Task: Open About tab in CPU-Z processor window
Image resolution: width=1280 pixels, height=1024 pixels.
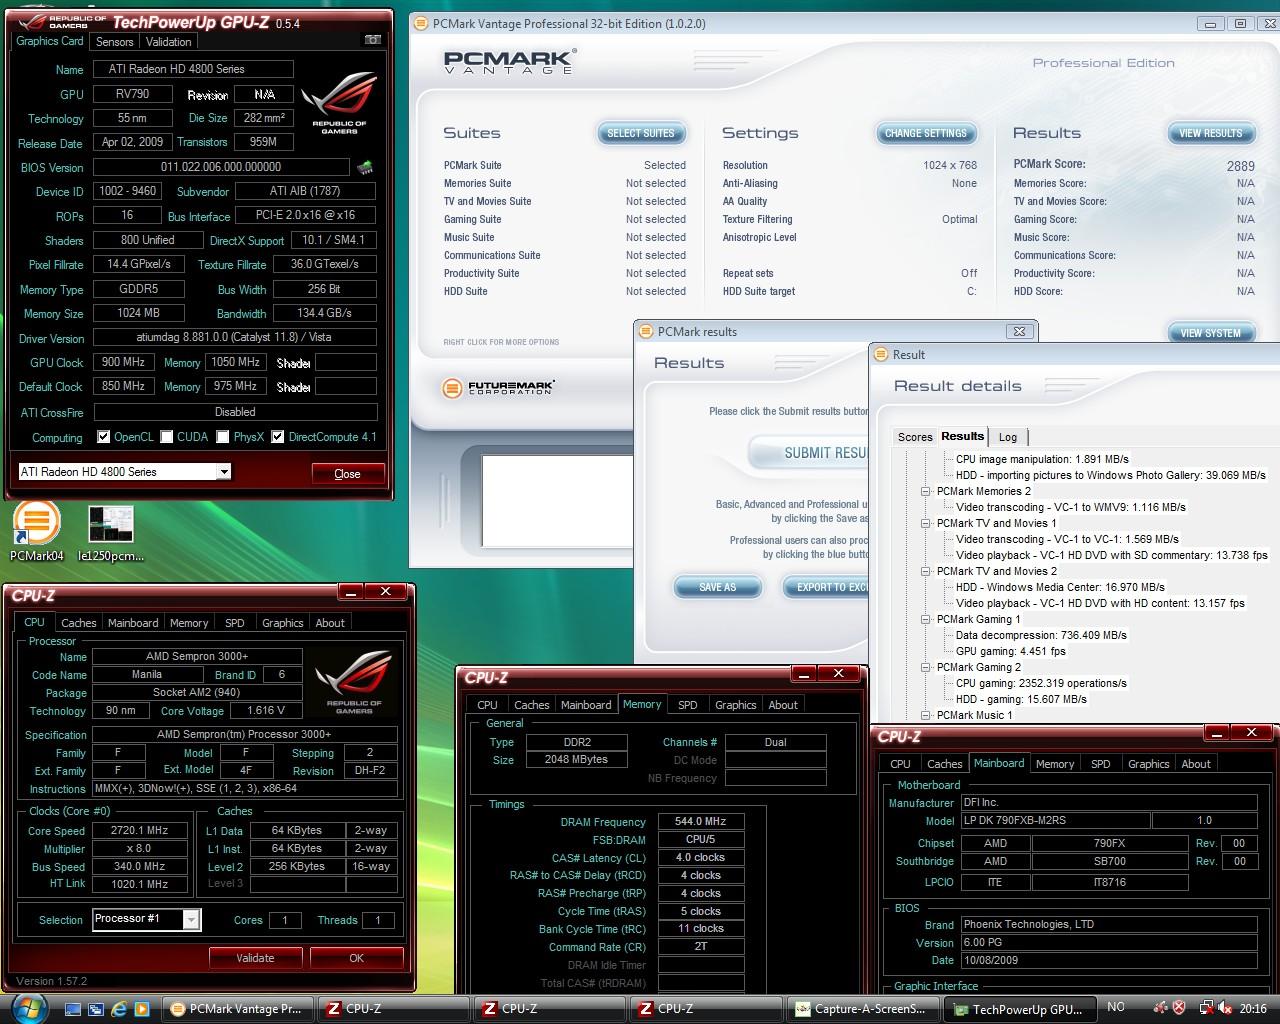Action: pyautogui.click(x=330, y=623)
